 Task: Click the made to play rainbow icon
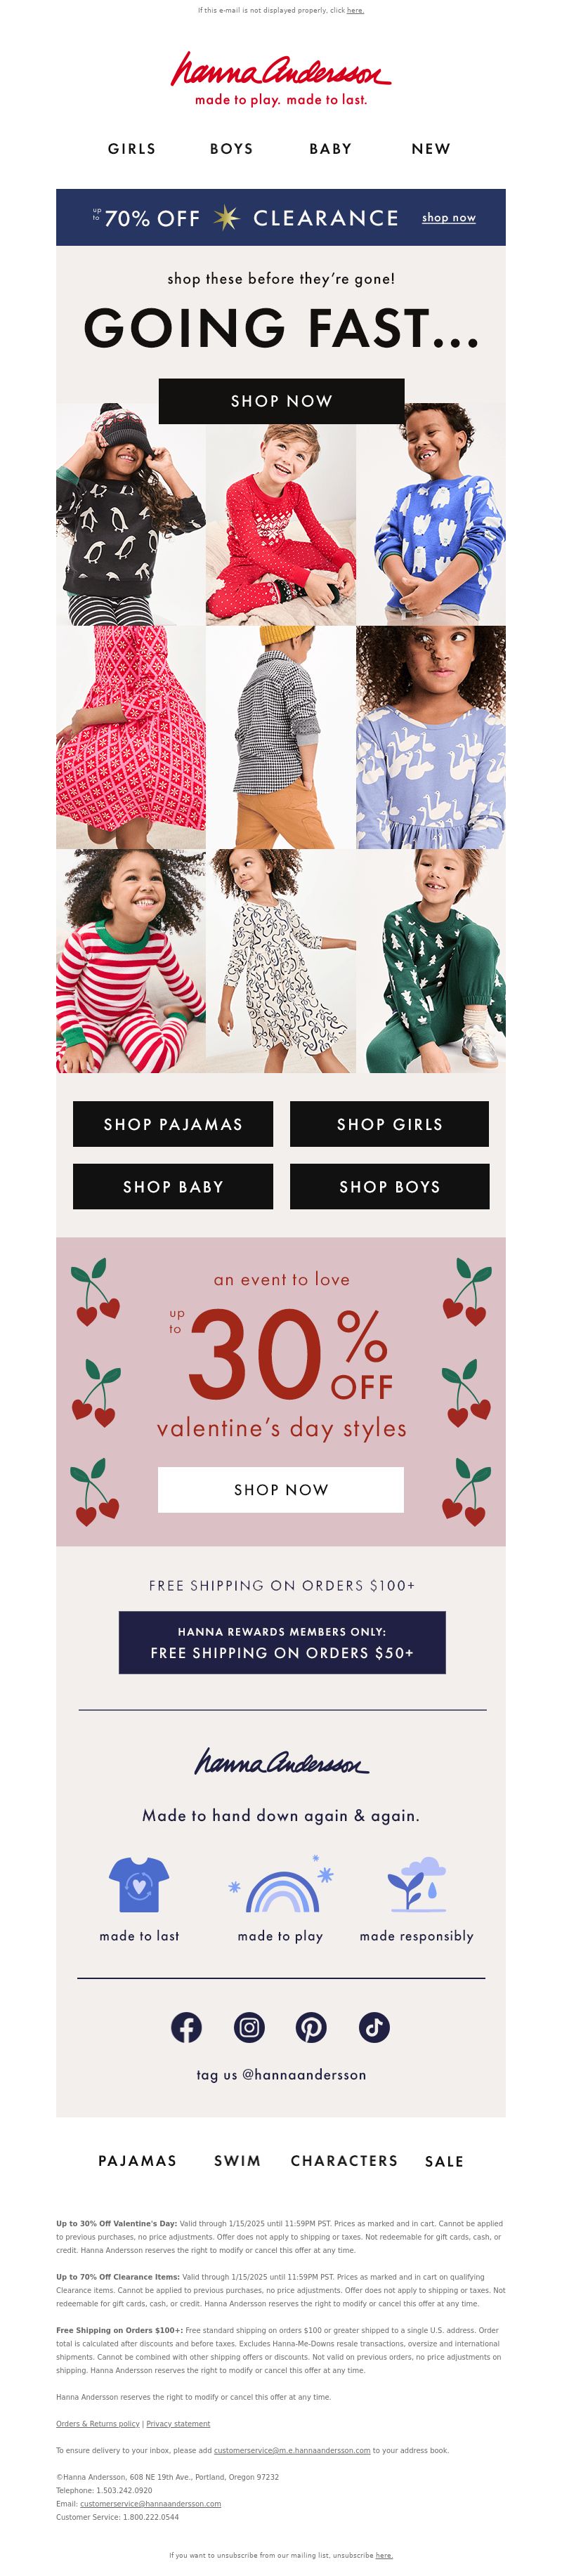(x=281, y=1884)
